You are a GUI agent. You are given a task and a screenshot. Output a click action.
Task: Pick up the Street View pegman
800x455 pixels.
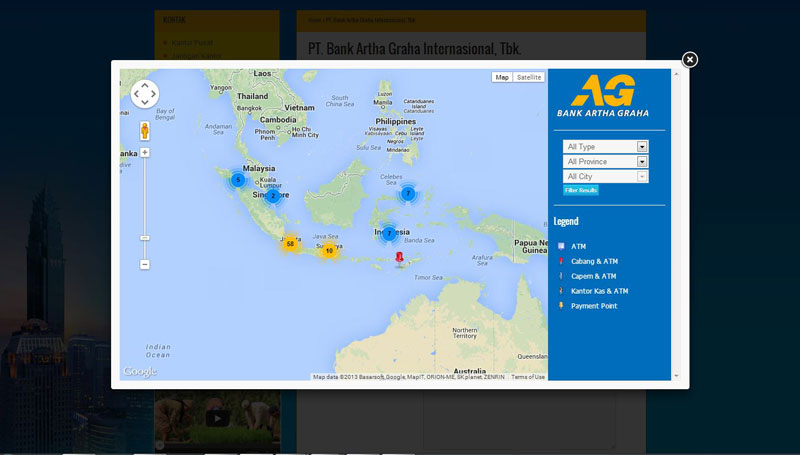pos(145,131)
